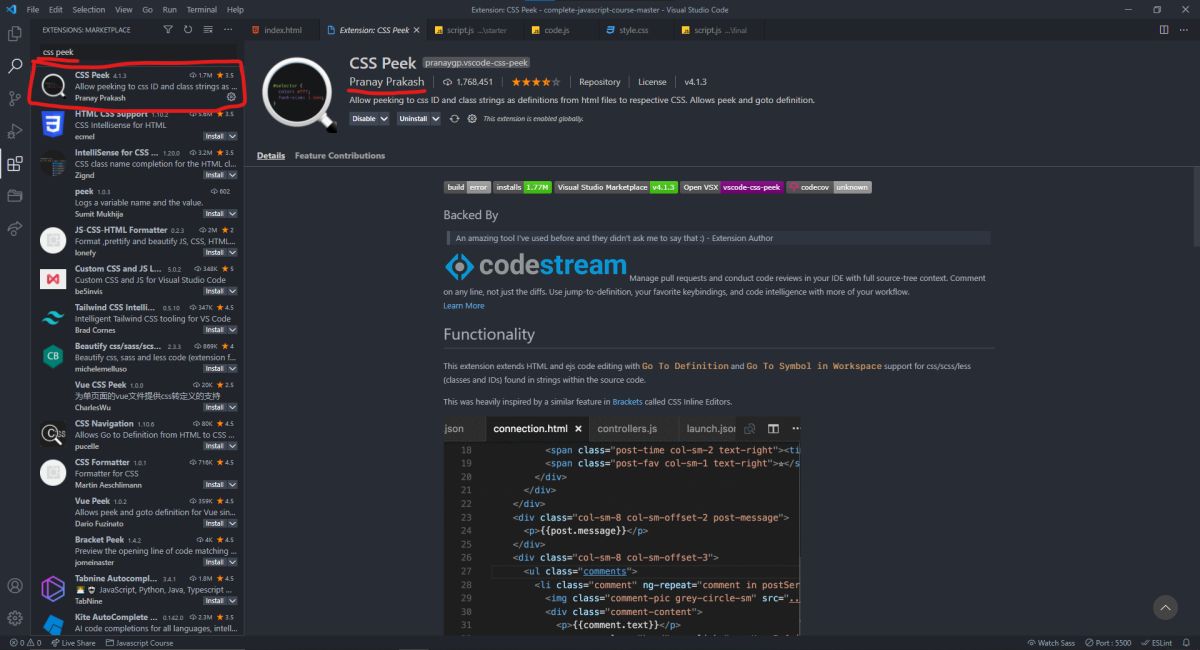Open editor more actions ellipsis

point(1185,30)
